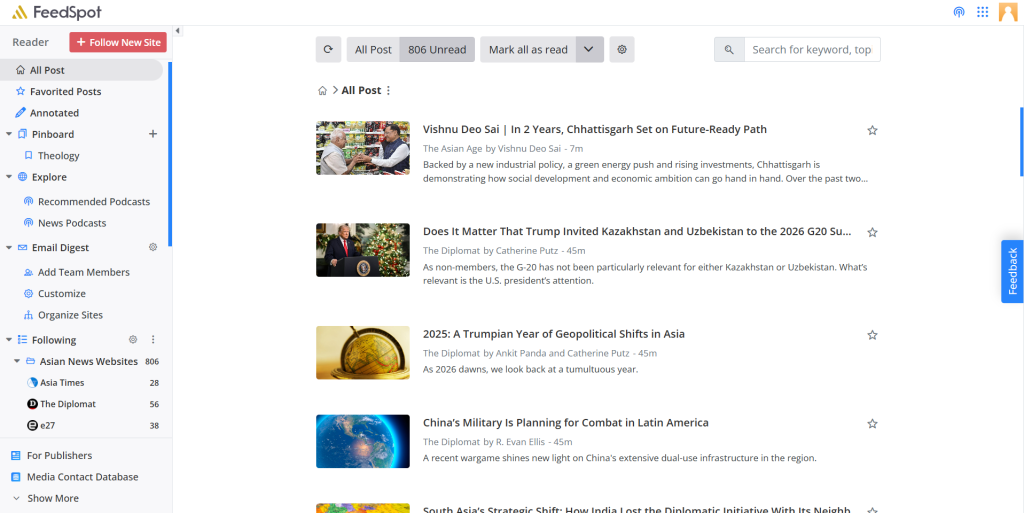Screen dimensions: 1024x513
Task: Click the refresh feed icon
Action: (x=328, y=50)
